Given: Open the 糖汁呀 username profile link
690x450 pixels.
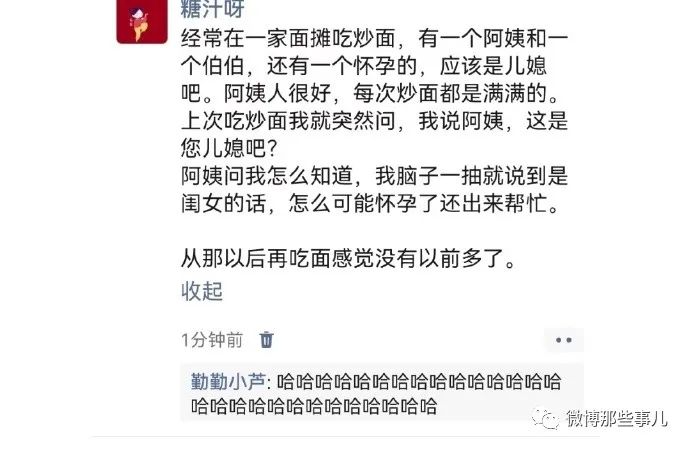Looking at the screenshot, I should tap(213, 9).
